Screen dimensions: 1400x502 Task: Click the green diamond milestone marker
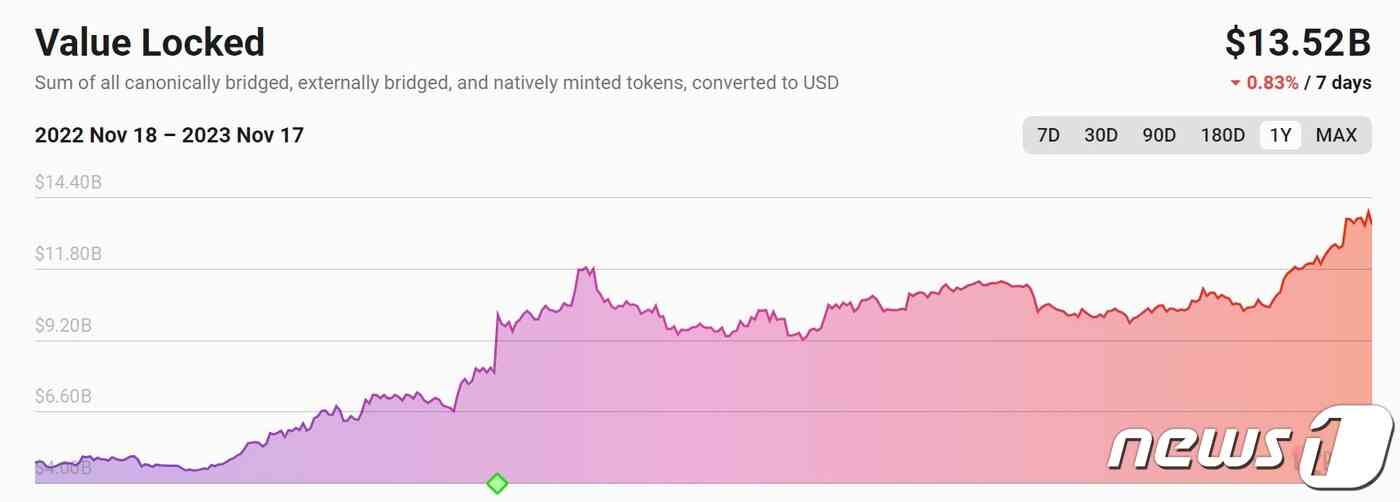tap(497, 484)
